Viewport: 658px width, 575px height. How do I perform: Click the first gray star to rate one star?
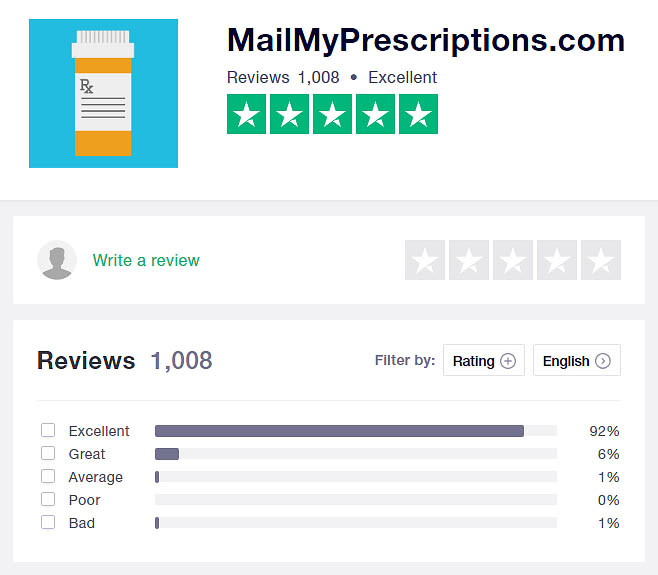pyautogui.click(x=425, y=260)
